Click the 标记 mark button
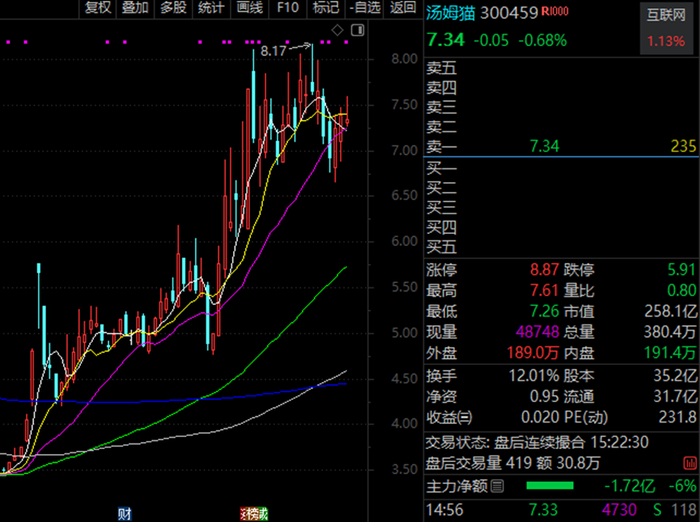This screenshot has width=700, height=522. click(x=325, y=8)
